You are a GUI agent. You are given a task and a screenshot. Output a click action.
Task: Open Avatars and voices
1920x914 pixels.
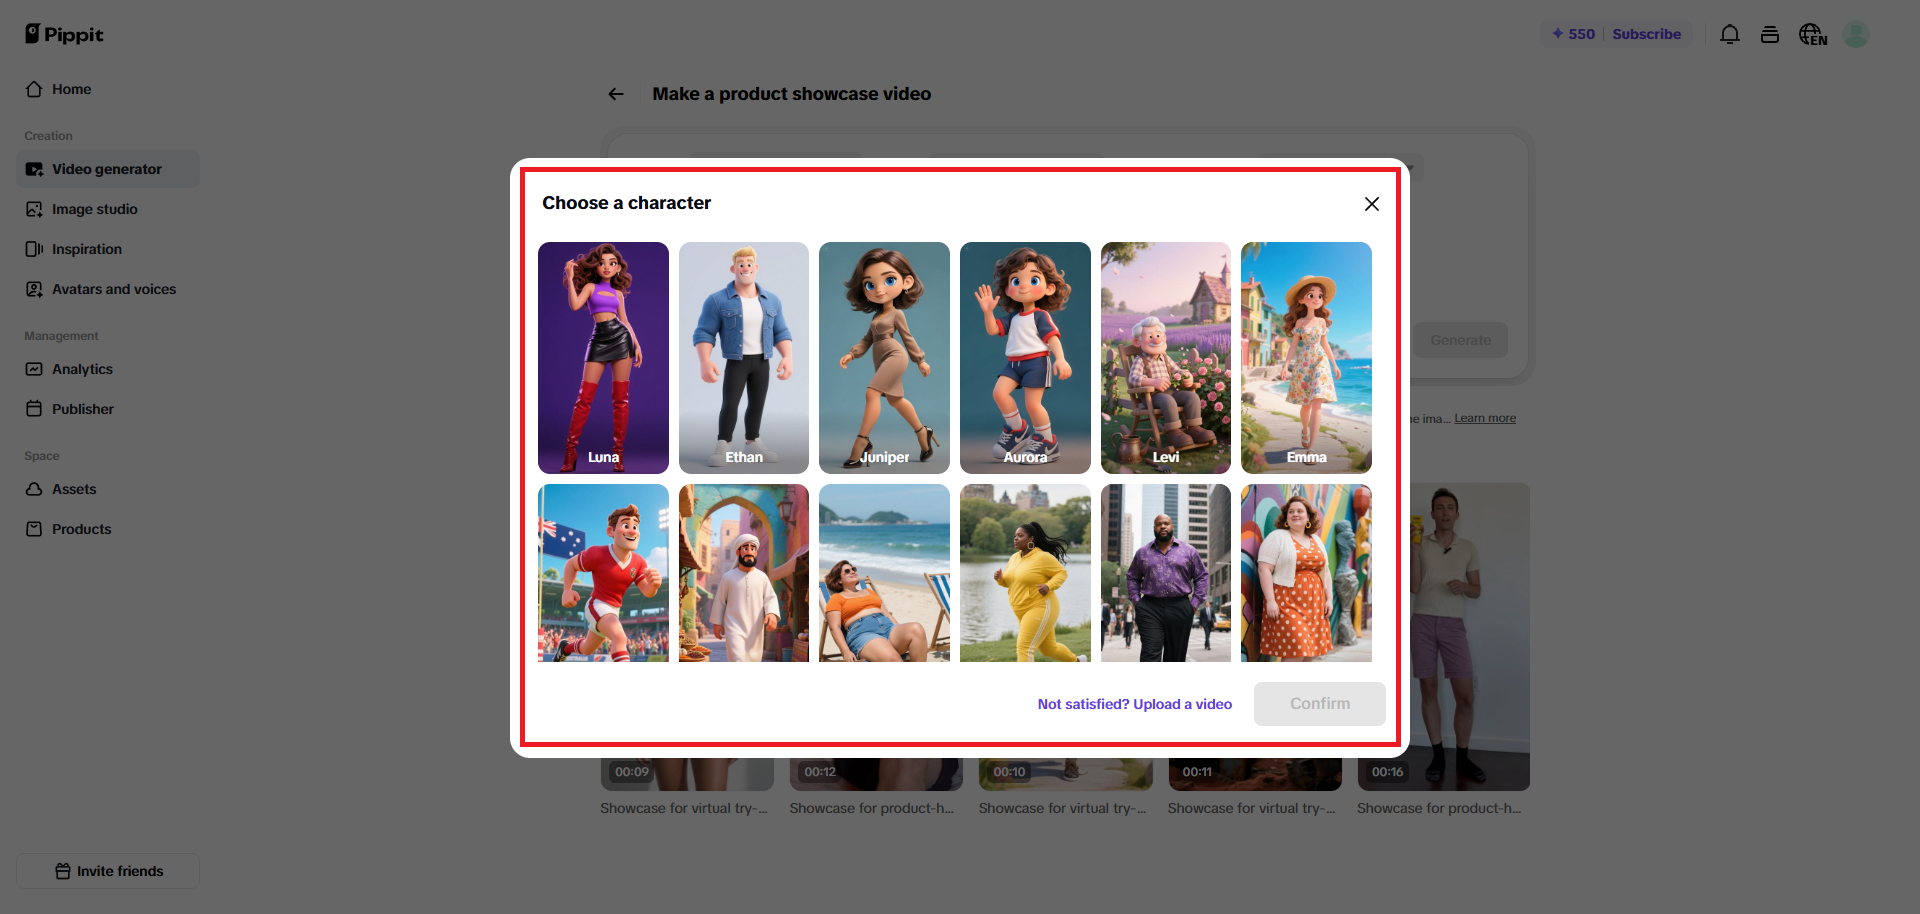(114, 288)
